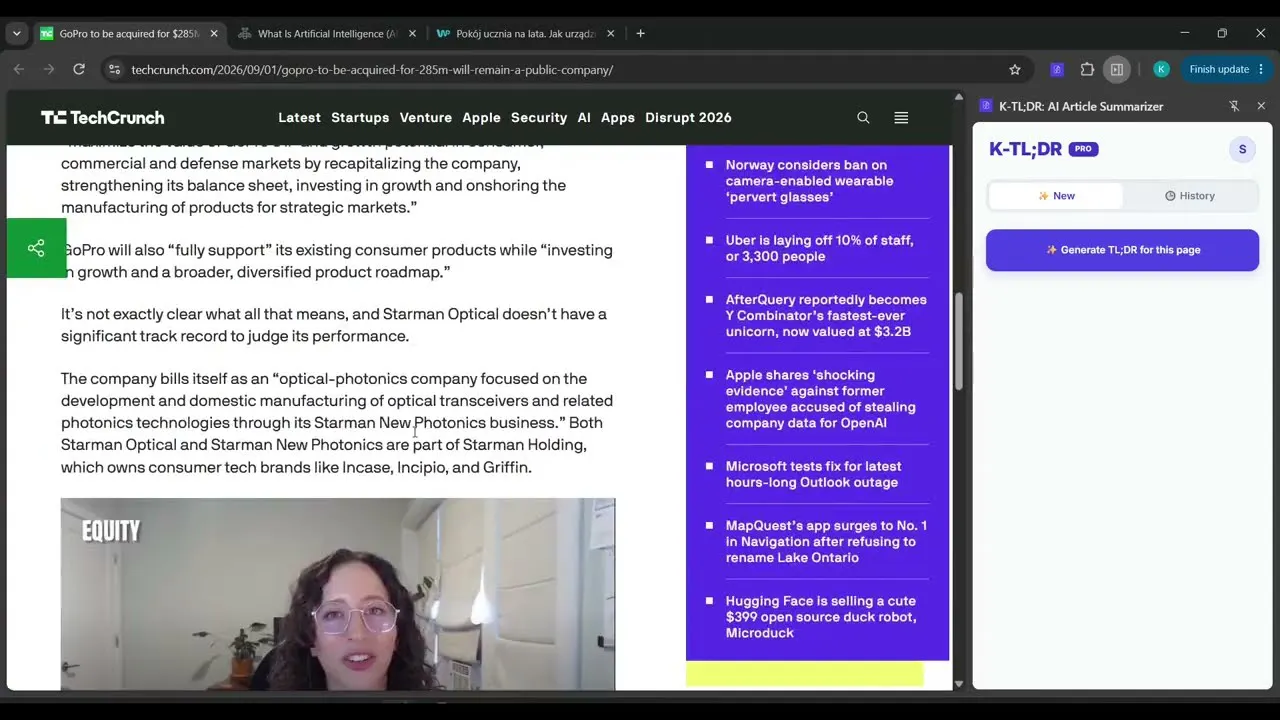1280x720 pixels.
Task: Select the New tab in K-TL;DR
Action: click(1056, 196)
